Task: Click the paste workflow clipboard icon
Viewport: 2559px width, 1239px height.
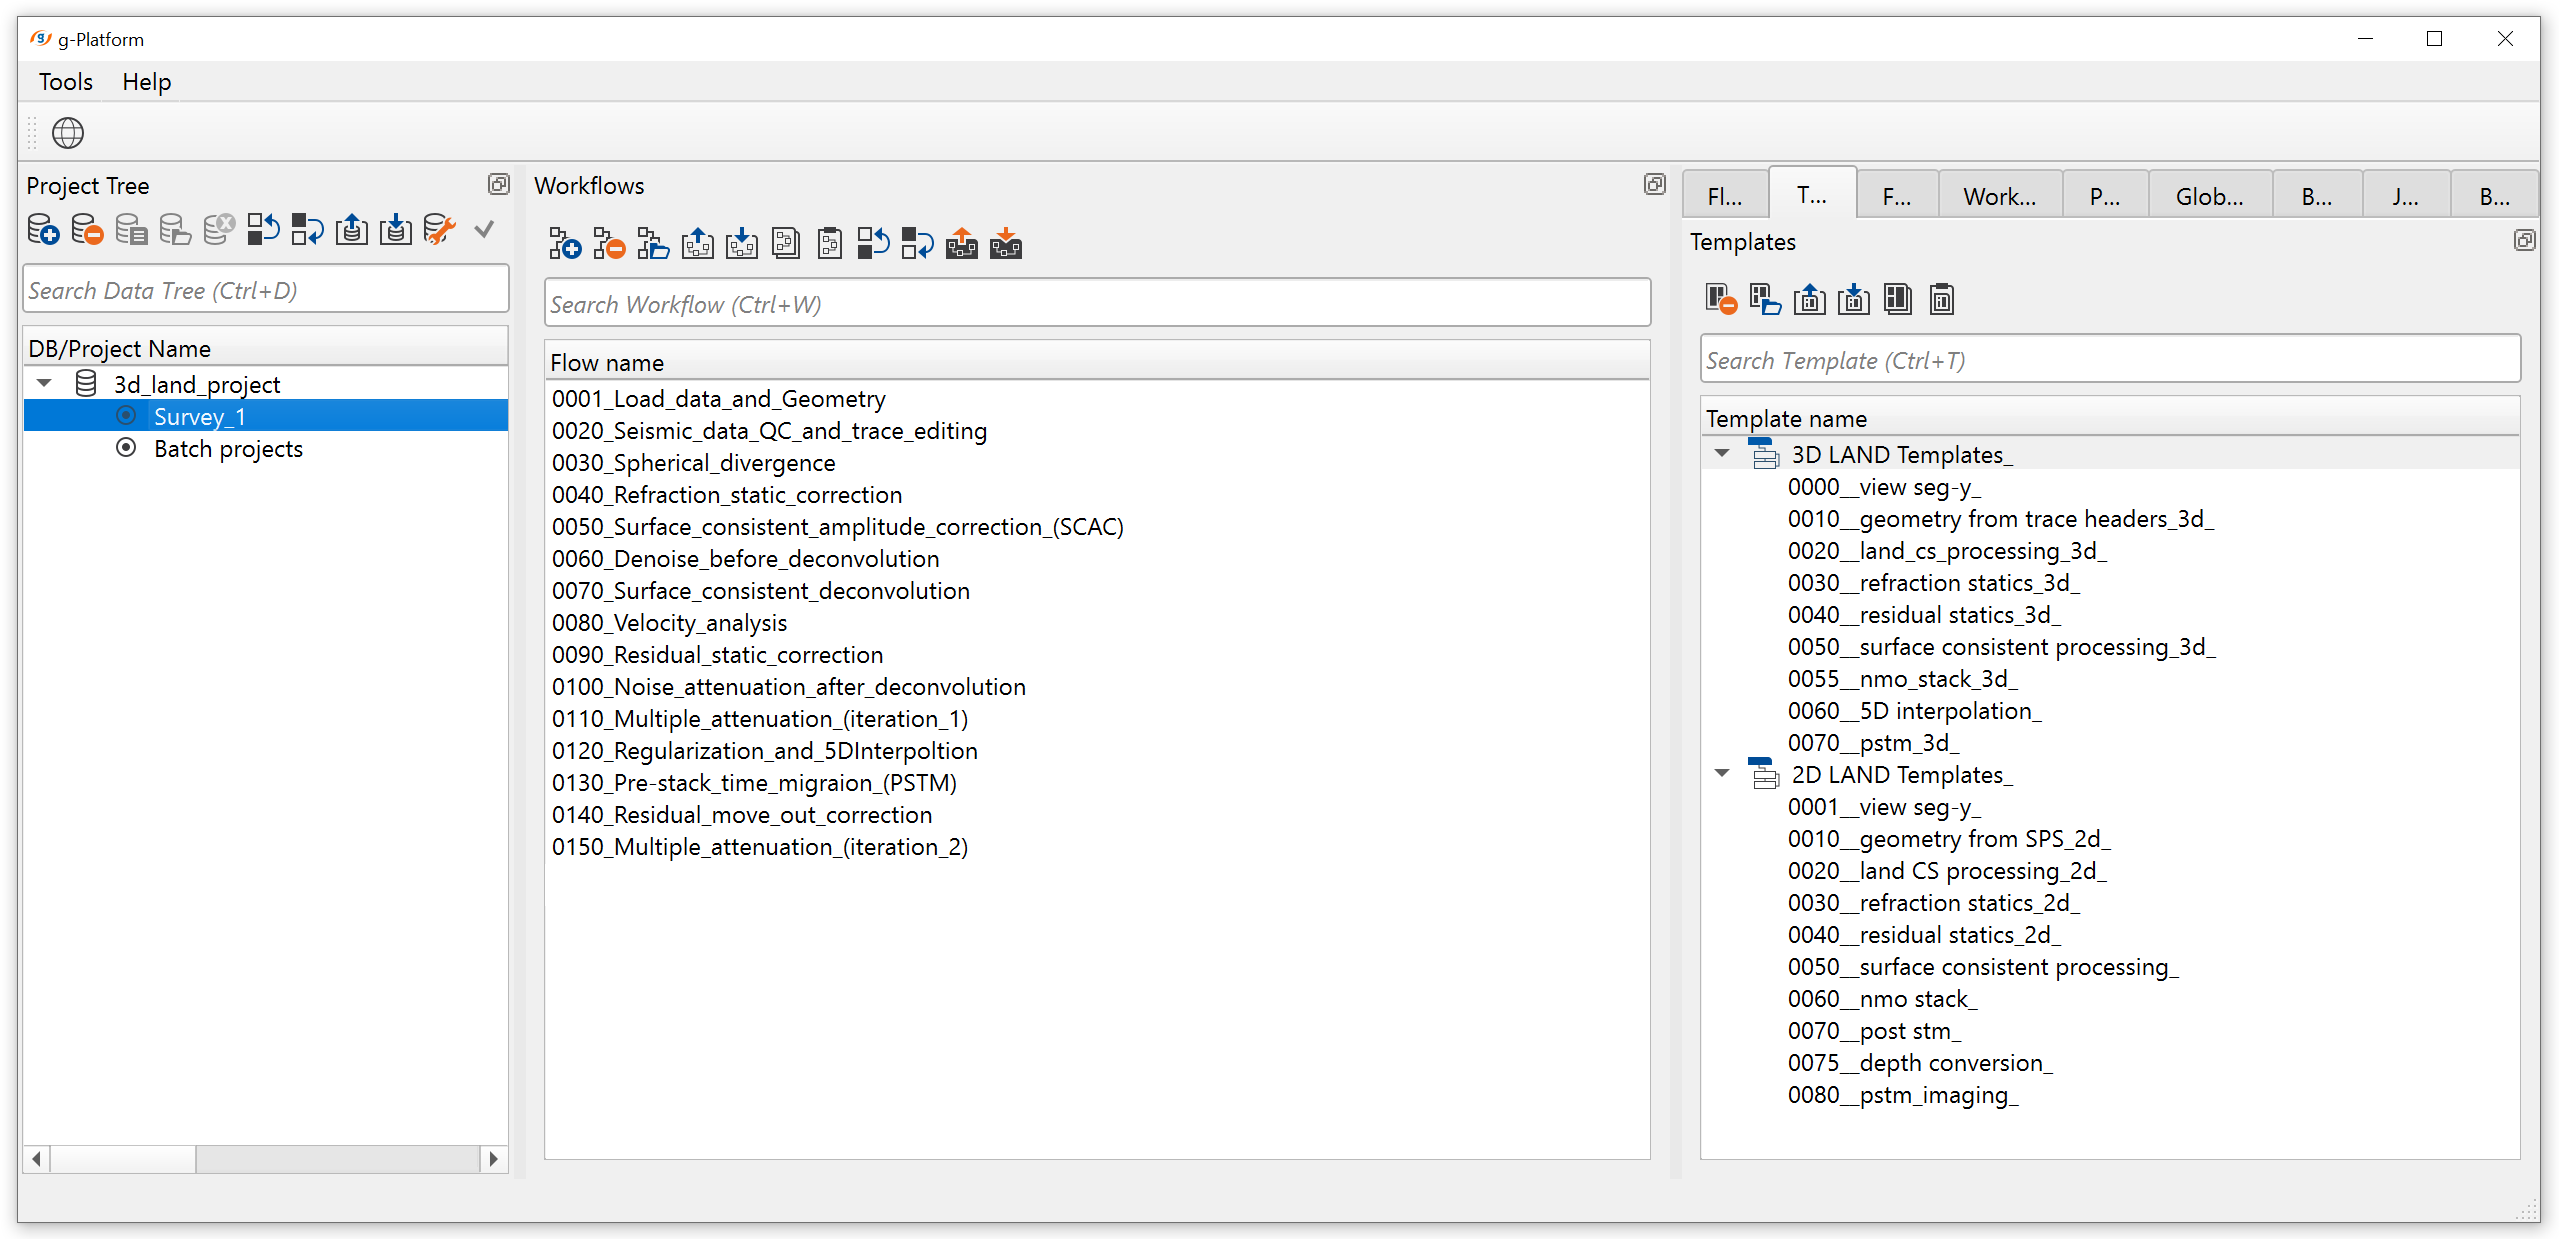Action: point(830,244)
